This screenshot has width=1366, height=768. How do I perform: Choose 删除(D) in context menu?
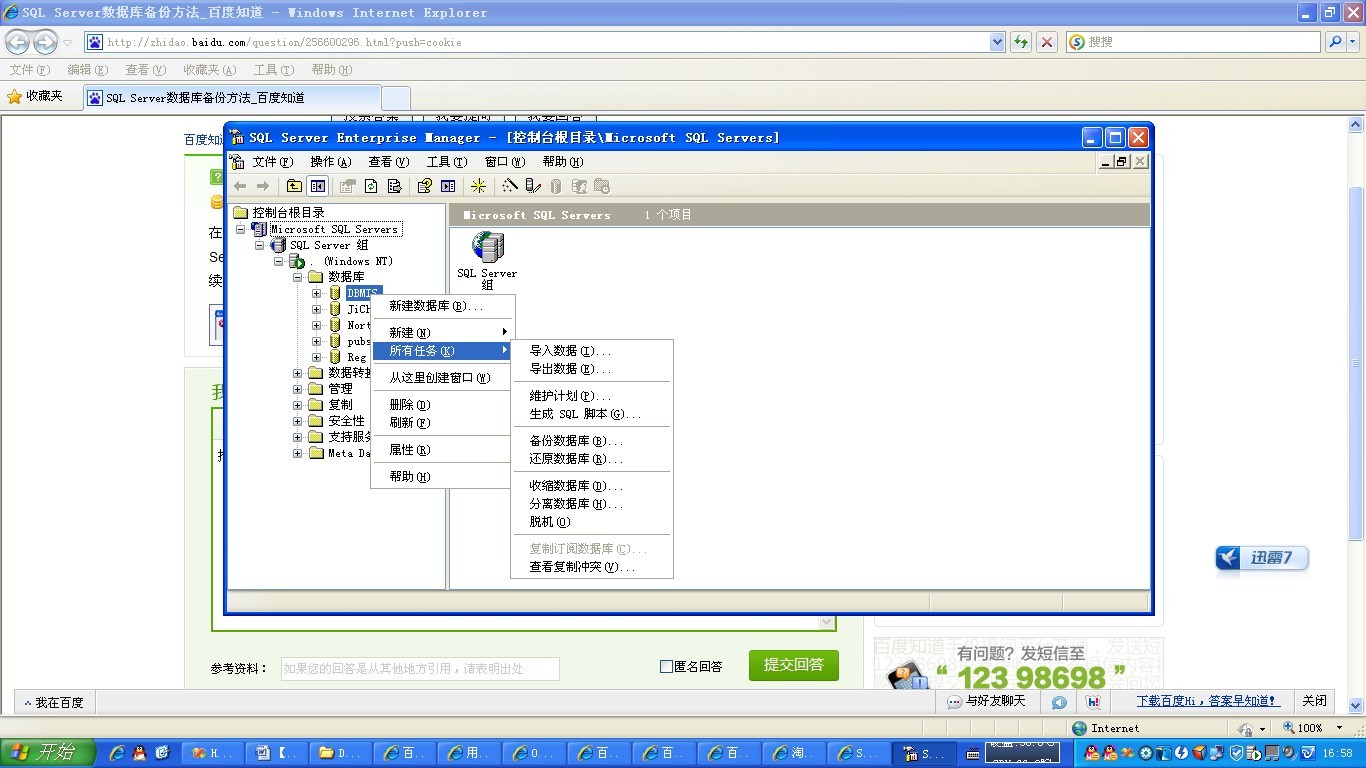coord(441,405)
